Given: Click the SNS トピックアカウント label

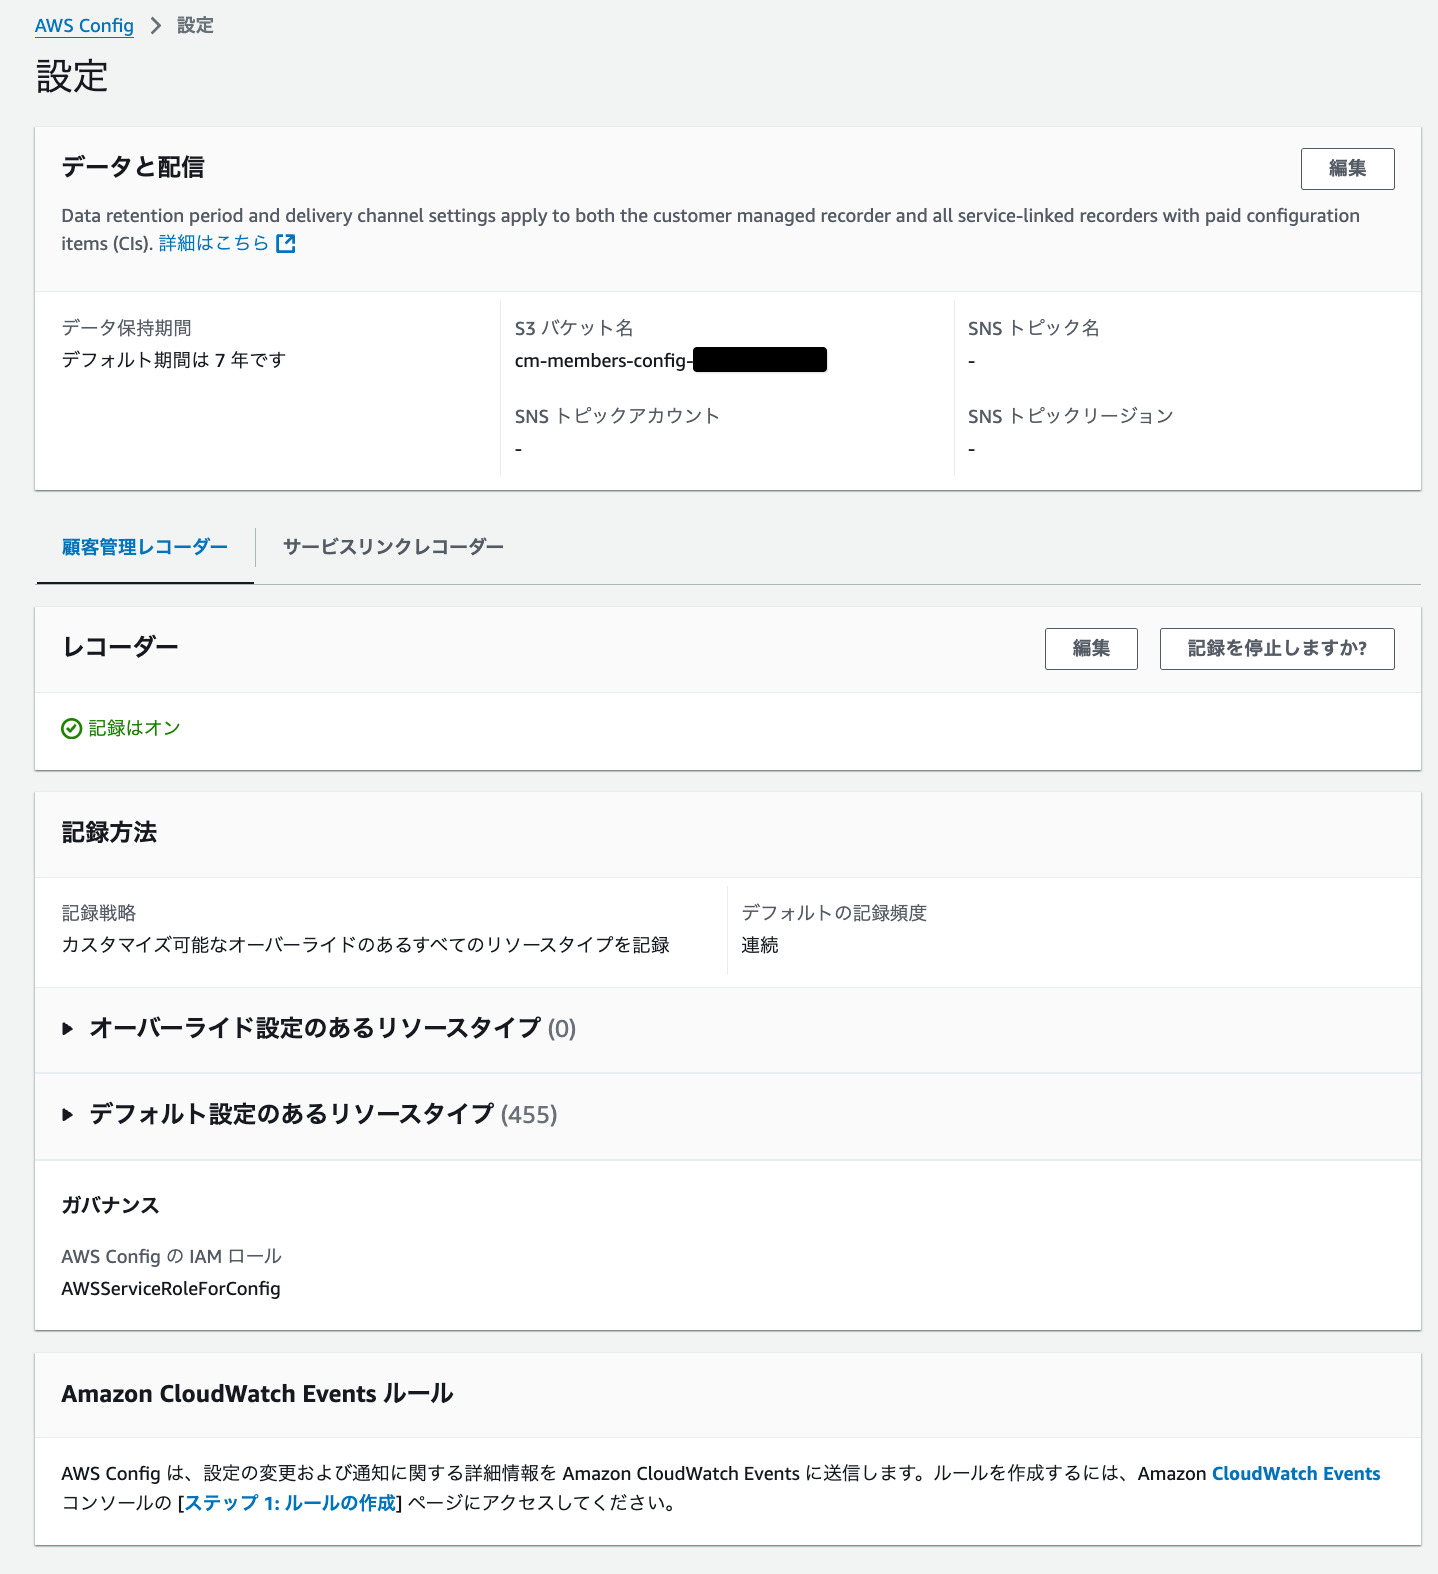Looking at the screenshot, I should pyautogui.click(x=617, y=416).
